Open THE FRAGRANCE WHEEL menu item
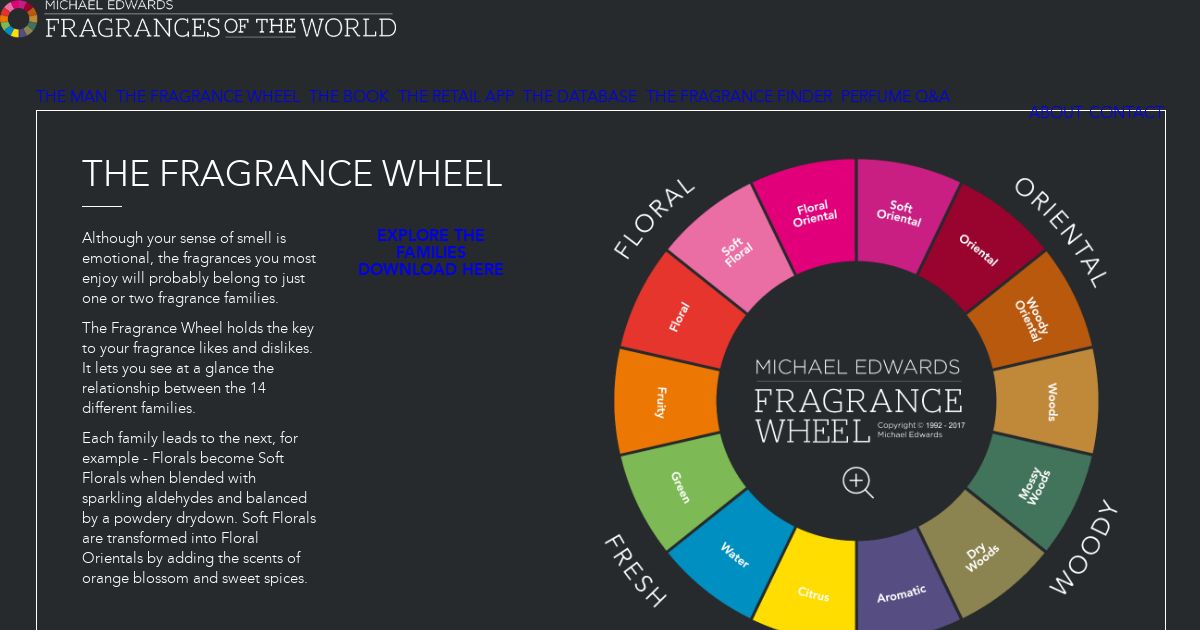The height and width of the screenshot is (630, 1200). (208, 97)
